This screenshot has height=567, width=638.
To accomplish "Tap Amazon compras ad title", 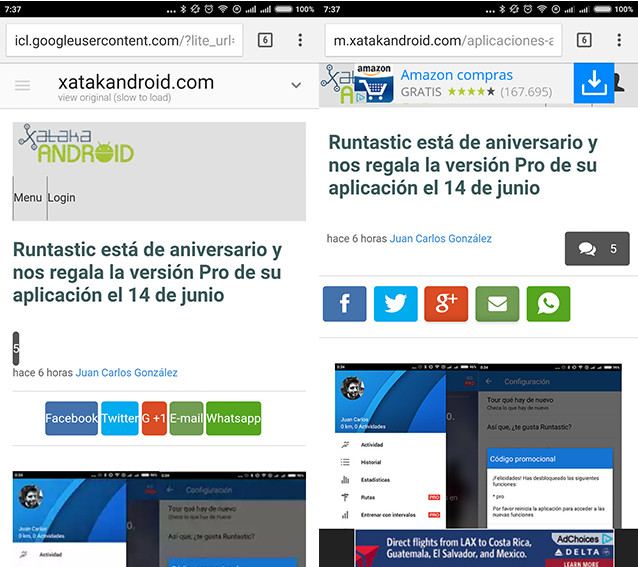I will tap(457, 75).
